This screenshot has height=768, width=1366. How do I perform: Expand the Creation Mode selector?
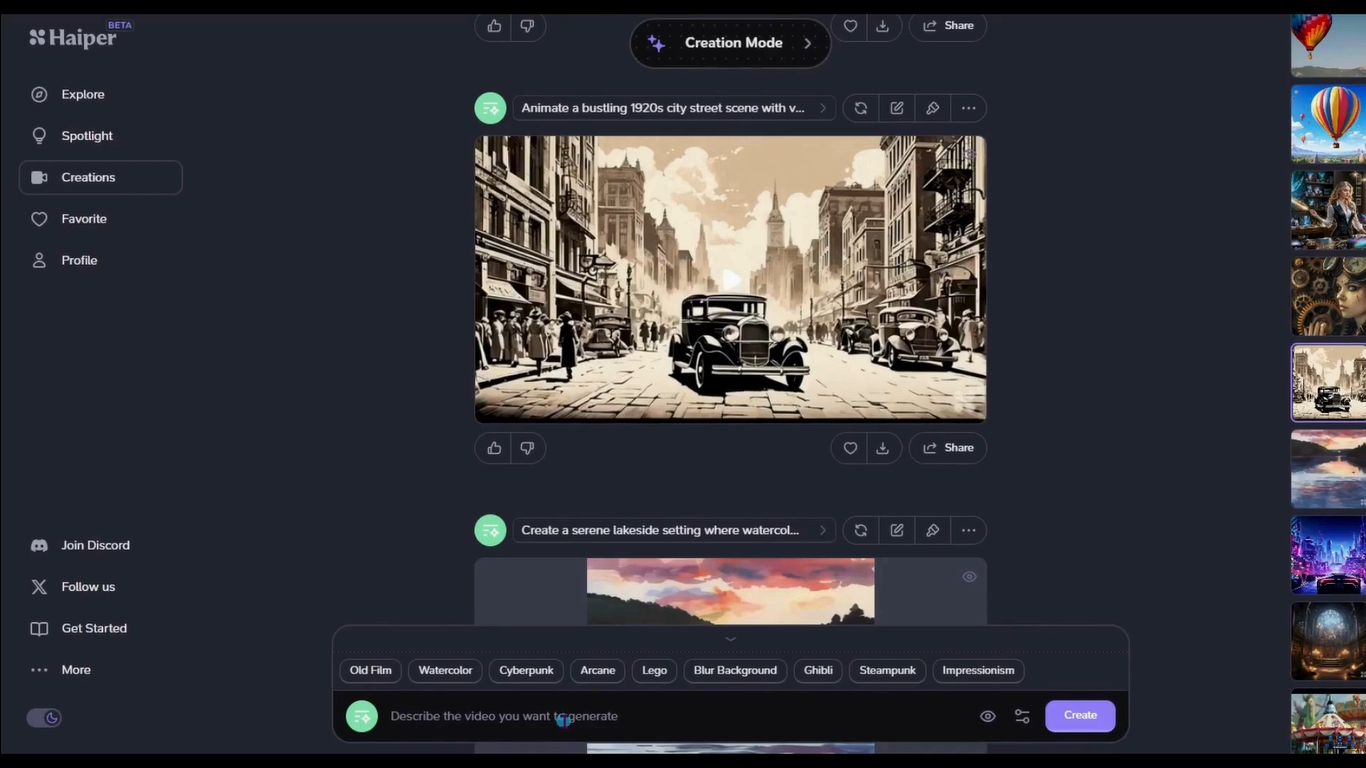click(730, 42)
